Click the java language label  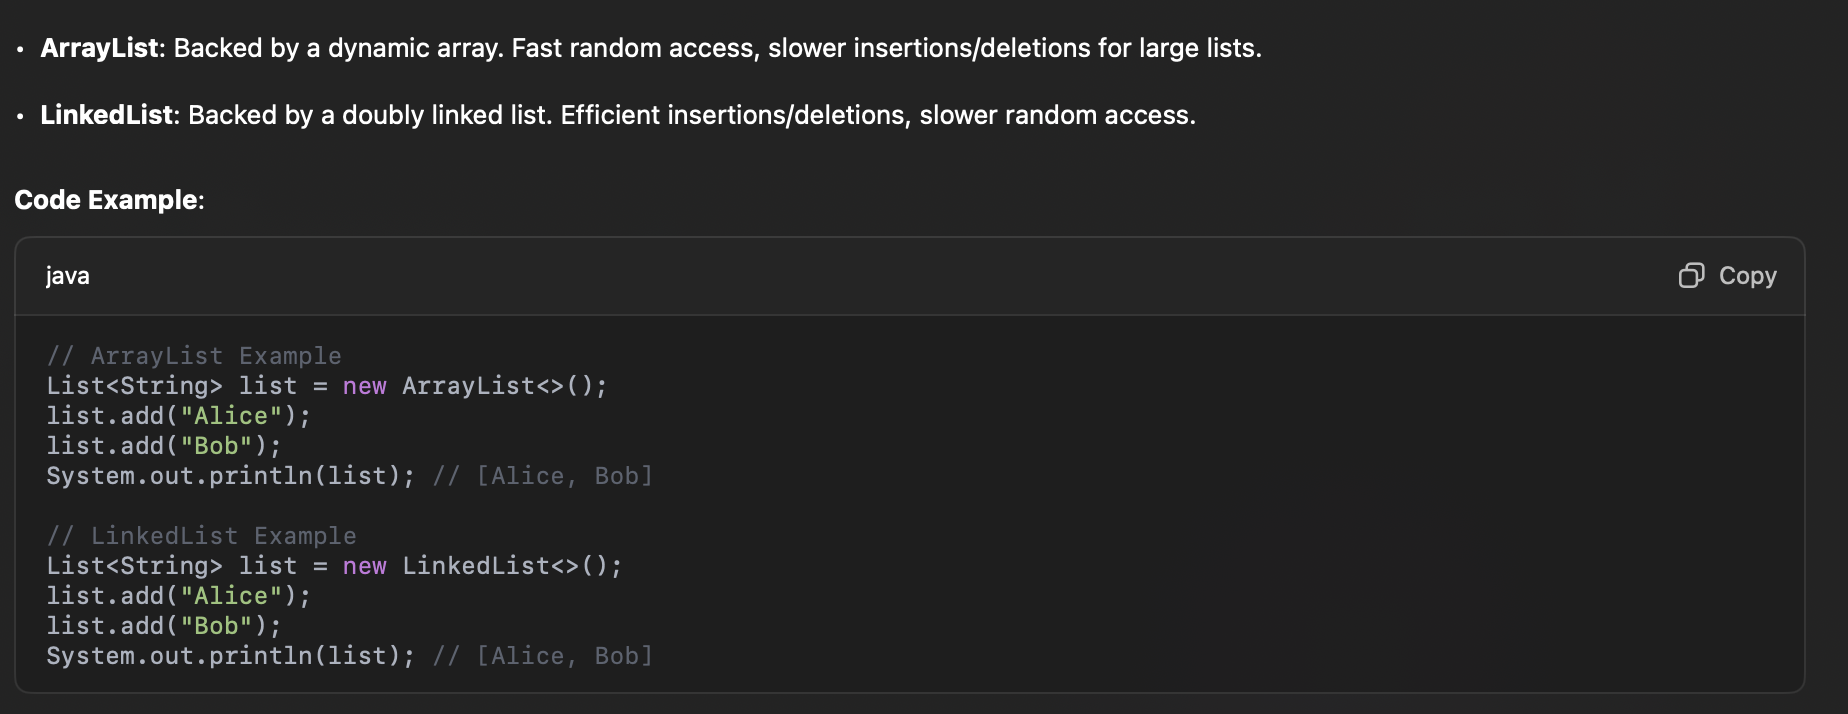[x=68, y=276]
